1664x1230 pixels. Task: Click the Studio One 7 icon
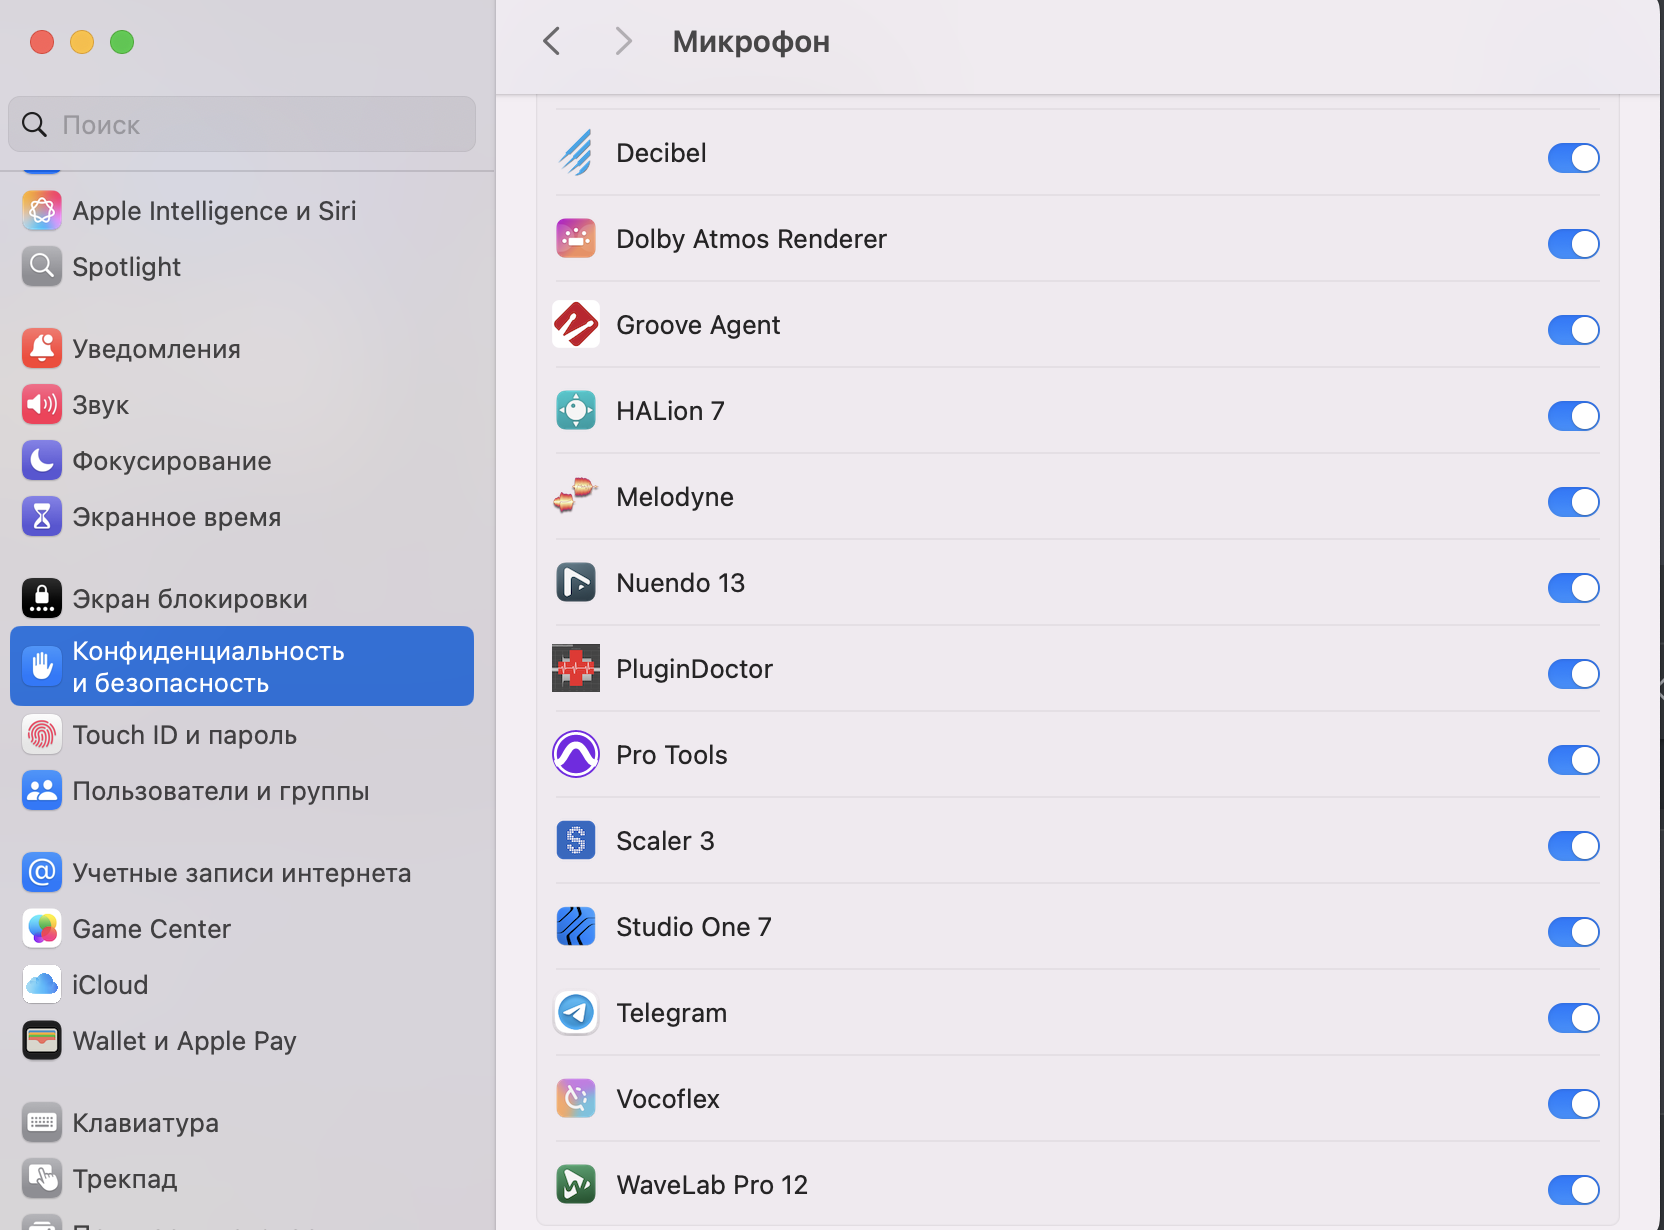576,927
